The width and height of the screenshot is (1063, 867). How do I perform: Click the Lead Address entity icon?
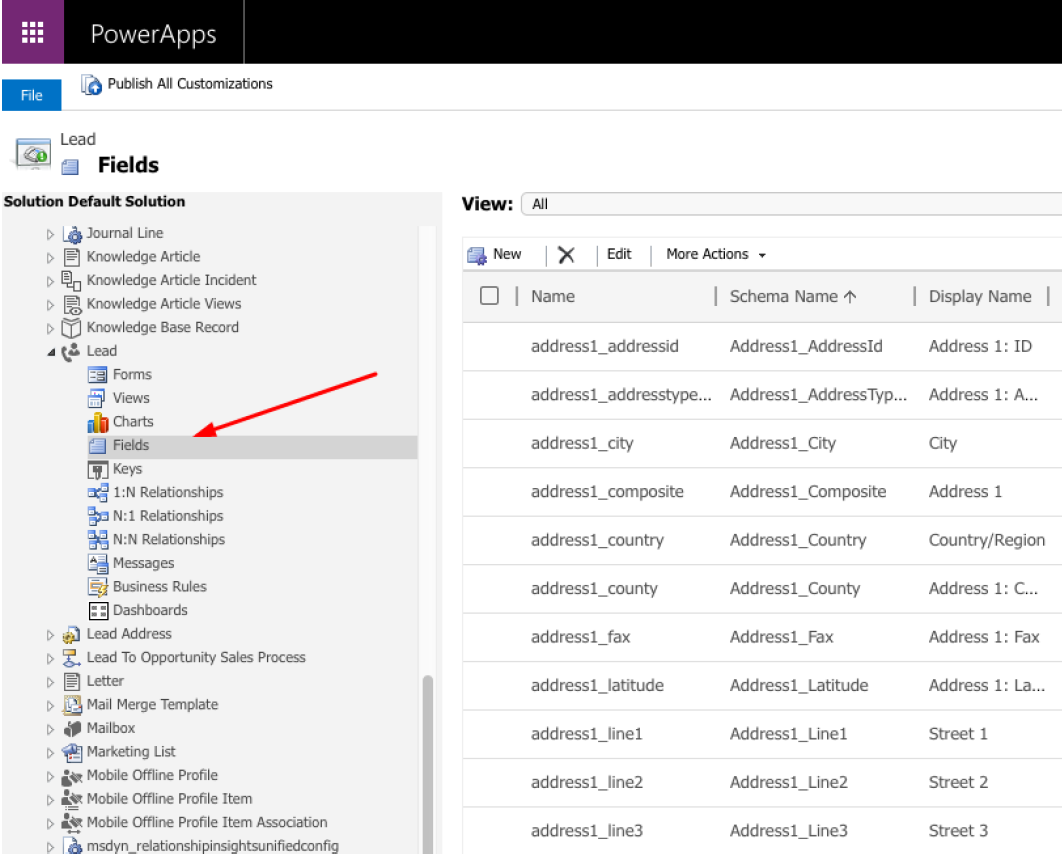coord(71,635)
